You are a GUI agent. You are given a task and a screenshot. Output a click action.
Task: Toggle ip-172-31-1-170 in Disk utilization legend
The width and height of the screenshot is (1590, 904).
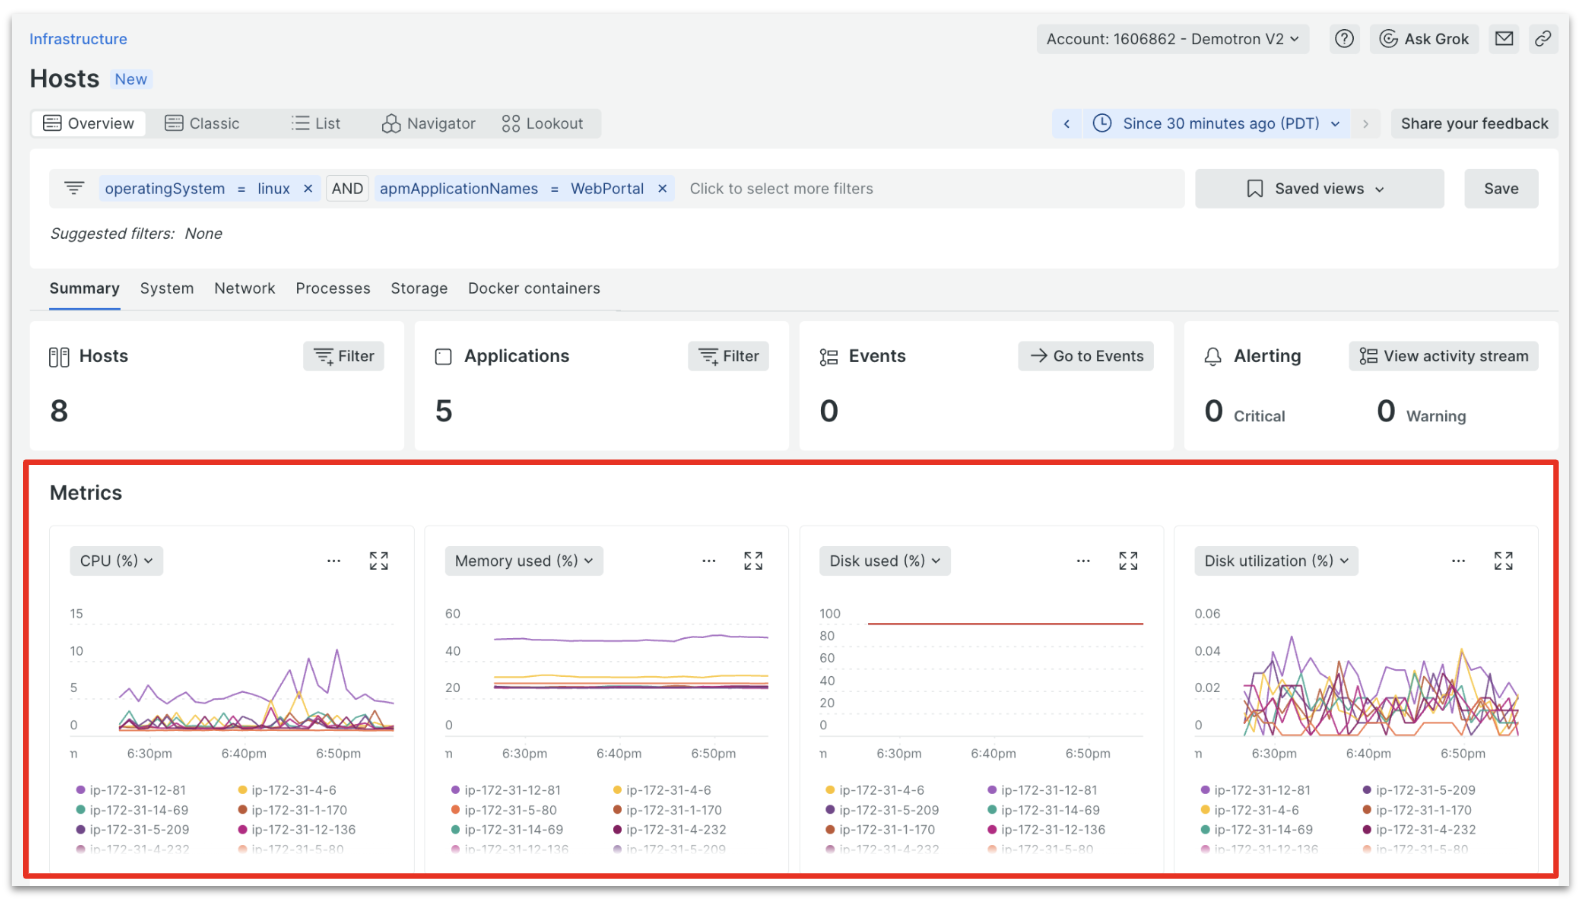pos(1417,811)
